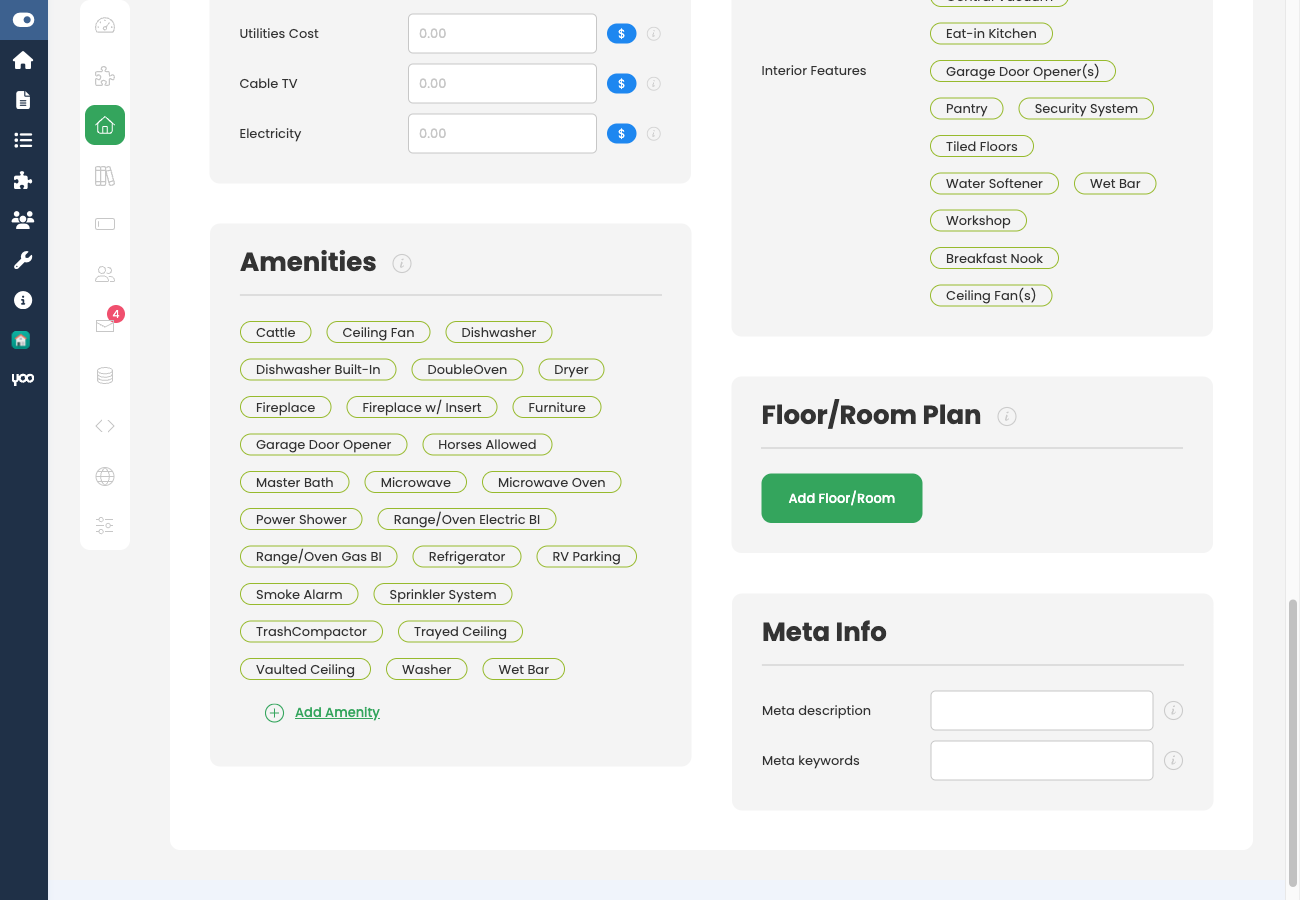
Task: Click info icon beside Amenities heading
Action: [402, 263]
